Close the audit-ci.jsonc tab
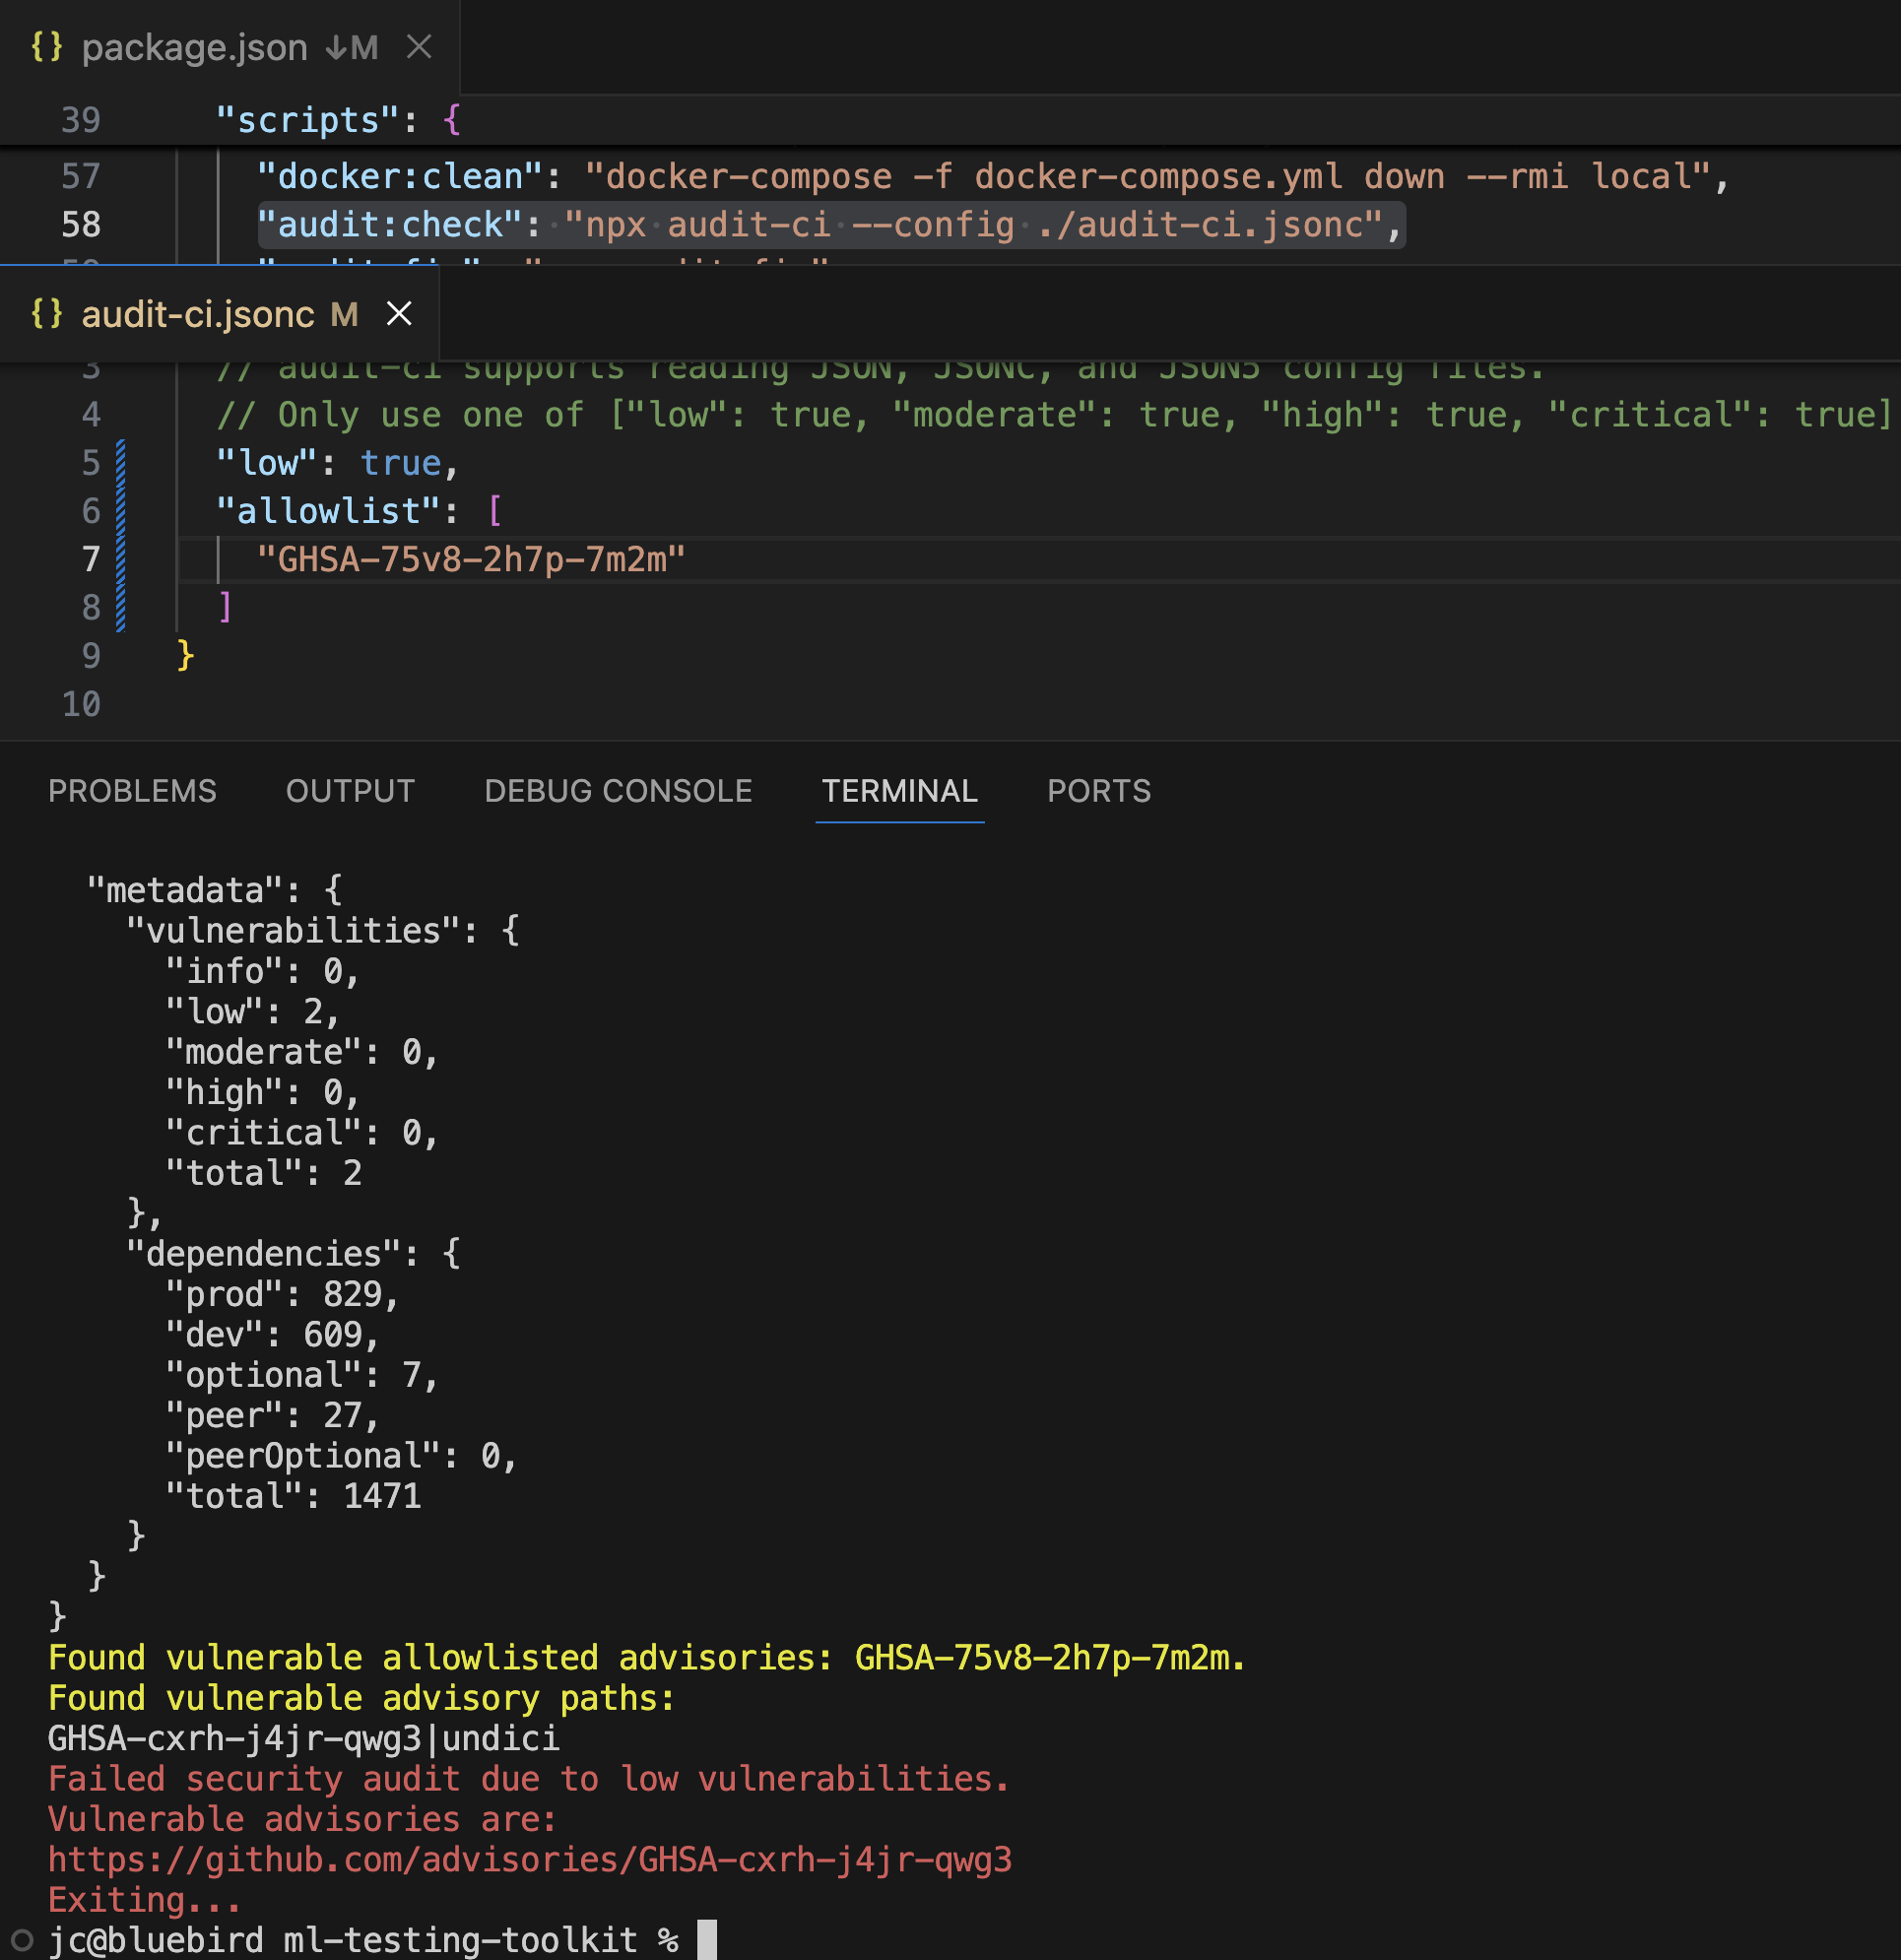The height and width of the screenshot is (1960, 1901). pos(399,314)
